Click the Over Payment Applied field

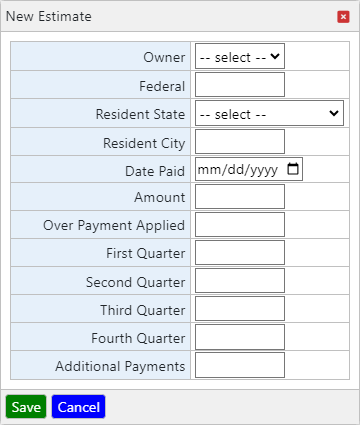coord(240,225)
